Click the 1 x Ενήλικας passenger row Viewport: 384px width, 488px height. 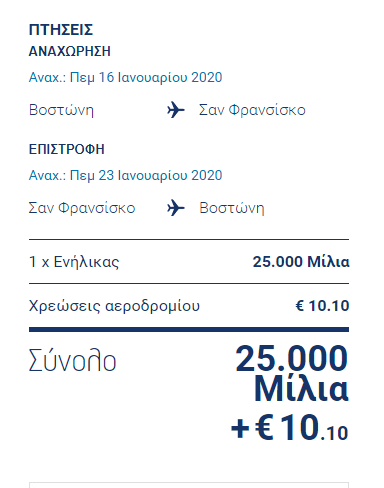(x=189, y=262)
